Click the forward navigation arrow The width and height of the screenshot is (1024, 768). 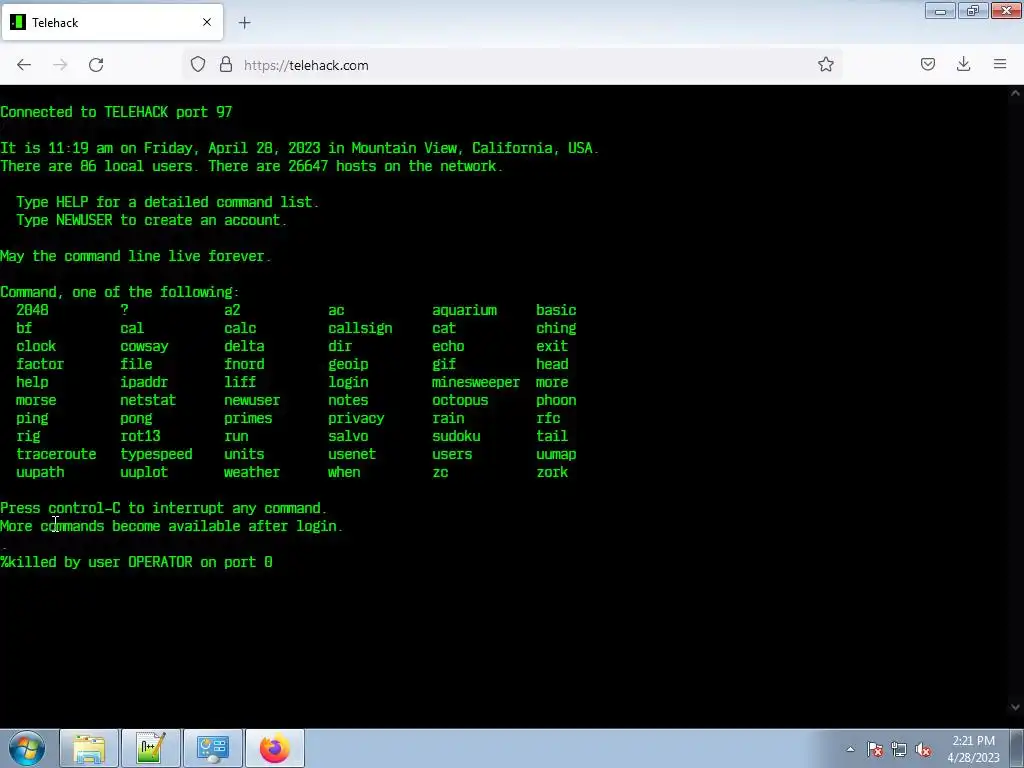60,65
